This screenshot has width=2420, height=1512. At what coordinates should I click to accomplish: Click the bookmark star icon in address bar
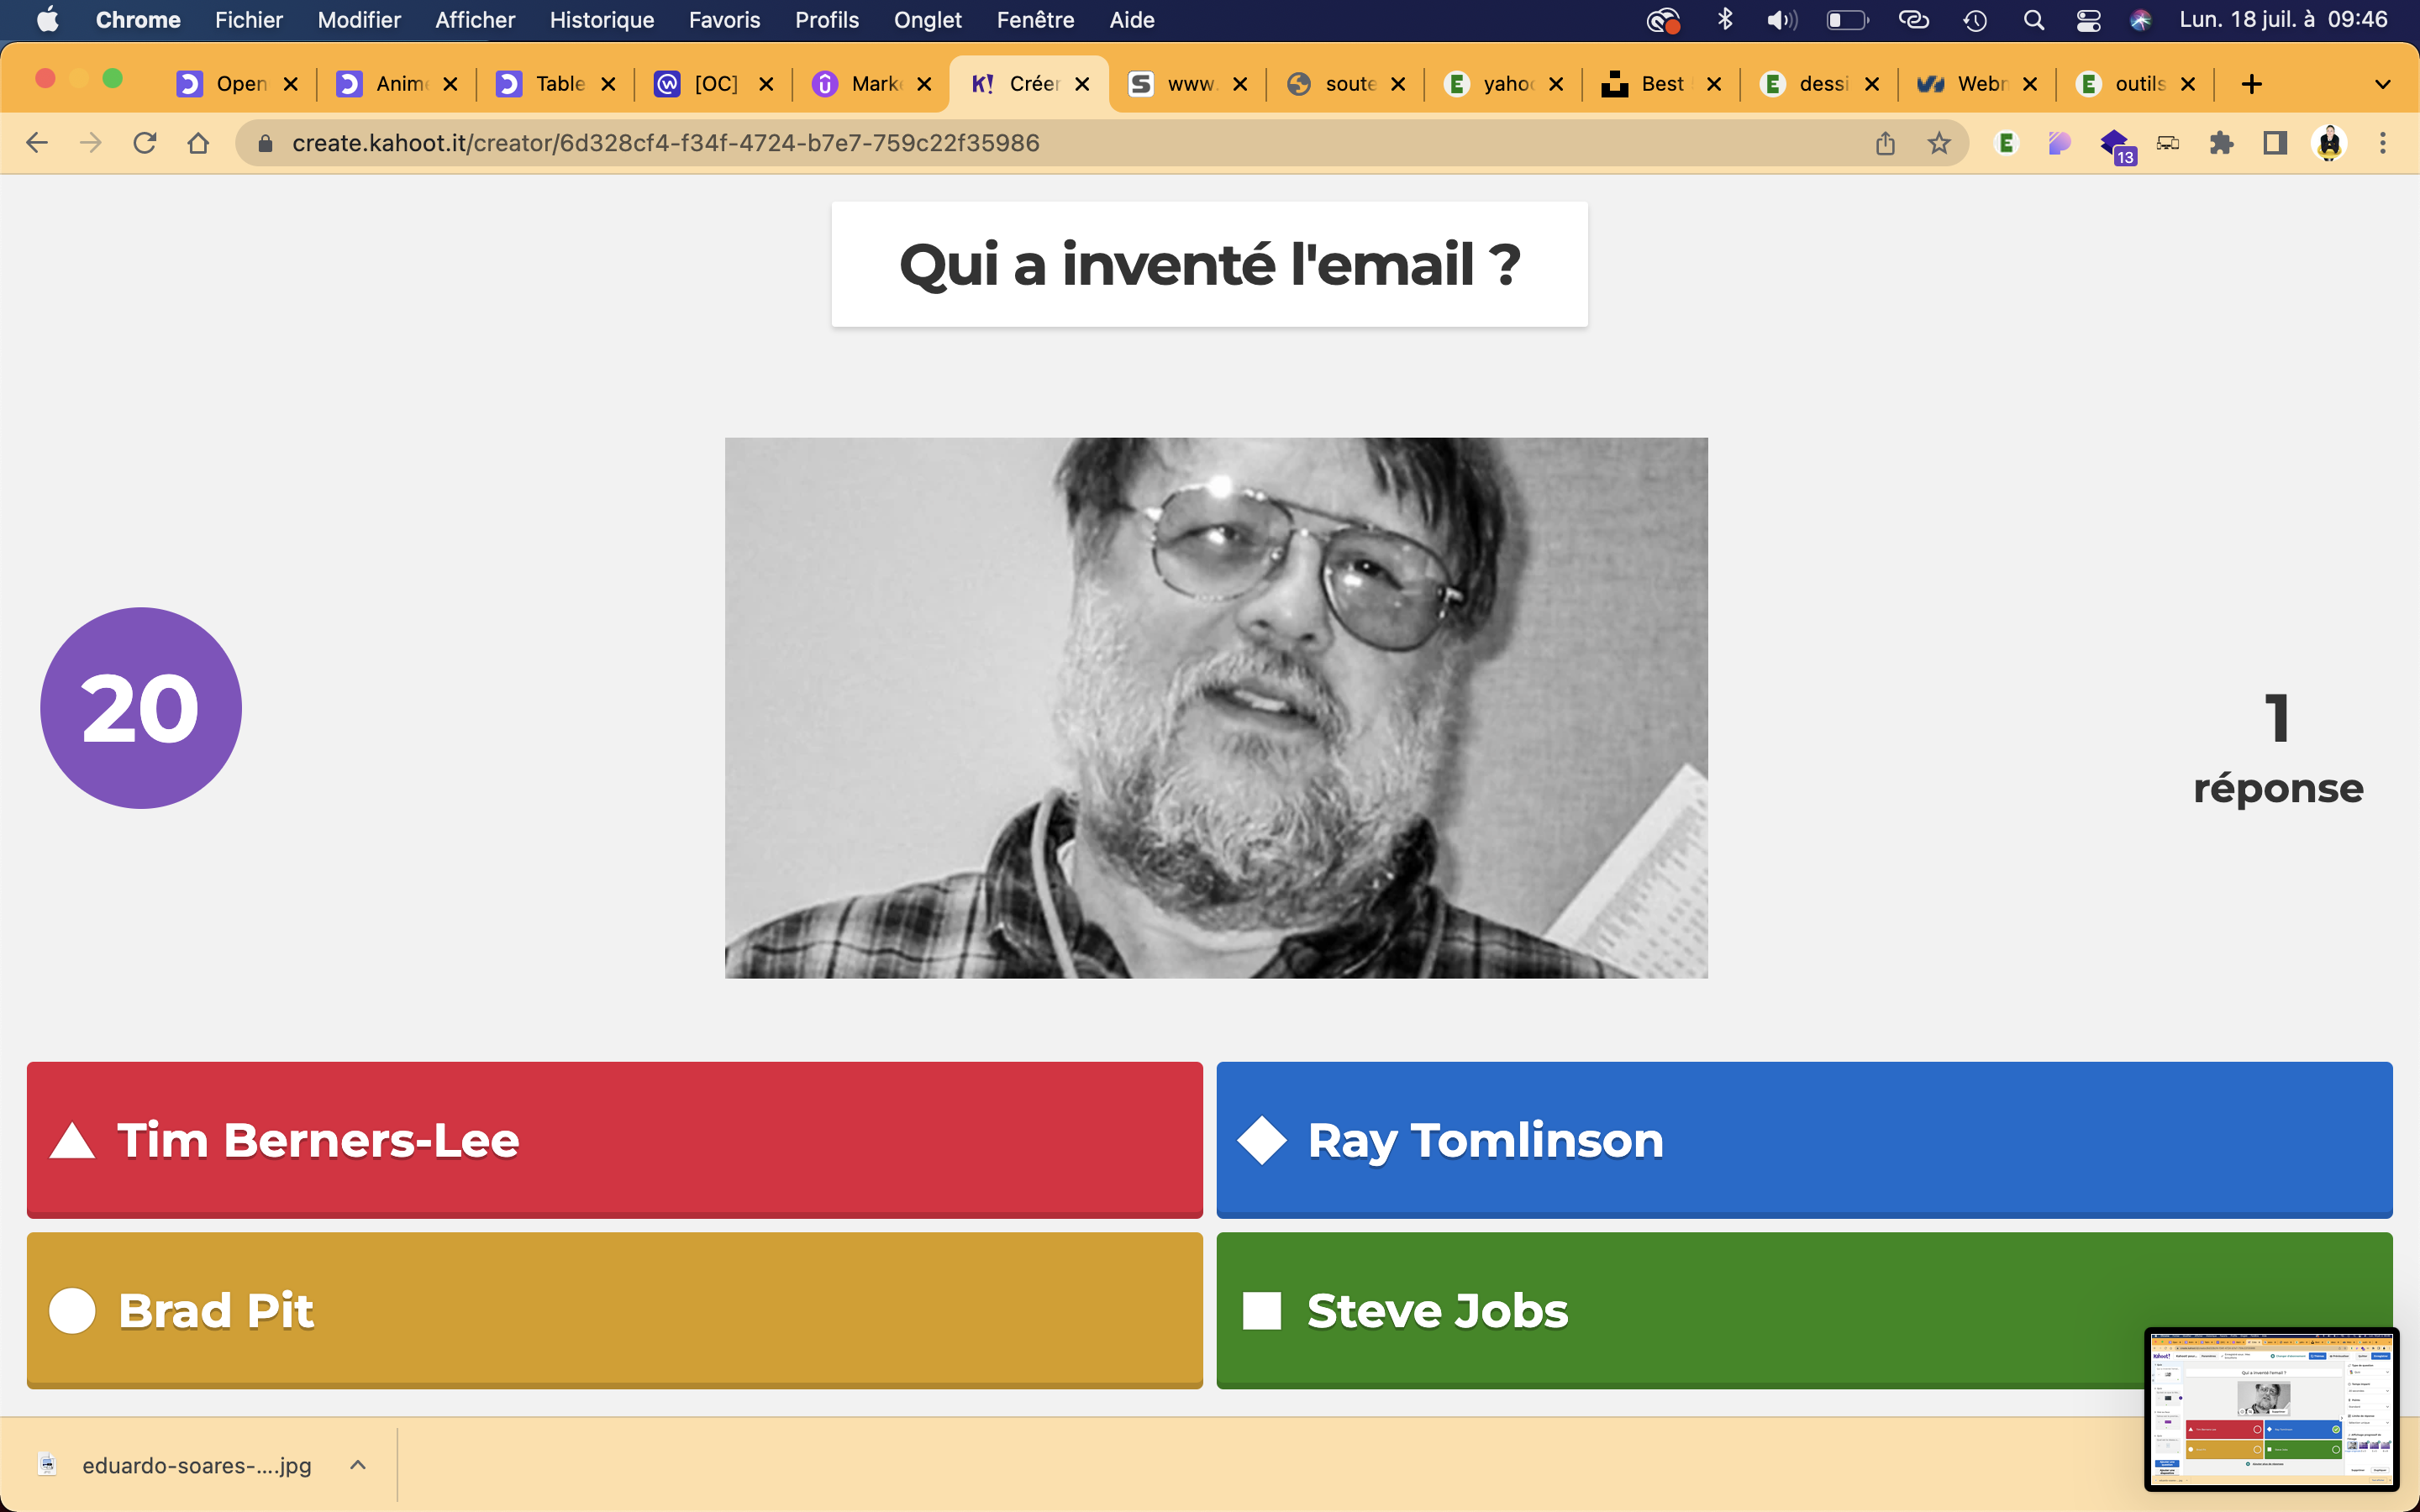(x=1939, y=143)
